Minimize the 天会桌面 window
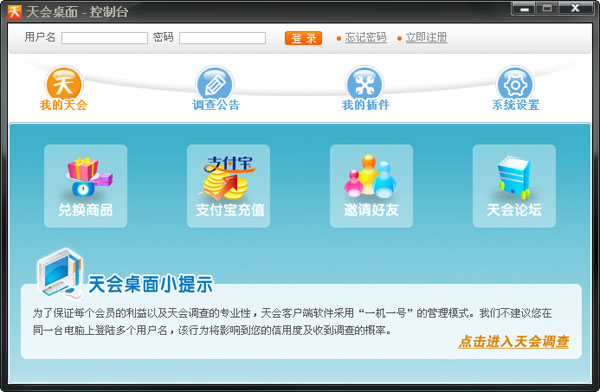 click(x=524, y=8)
